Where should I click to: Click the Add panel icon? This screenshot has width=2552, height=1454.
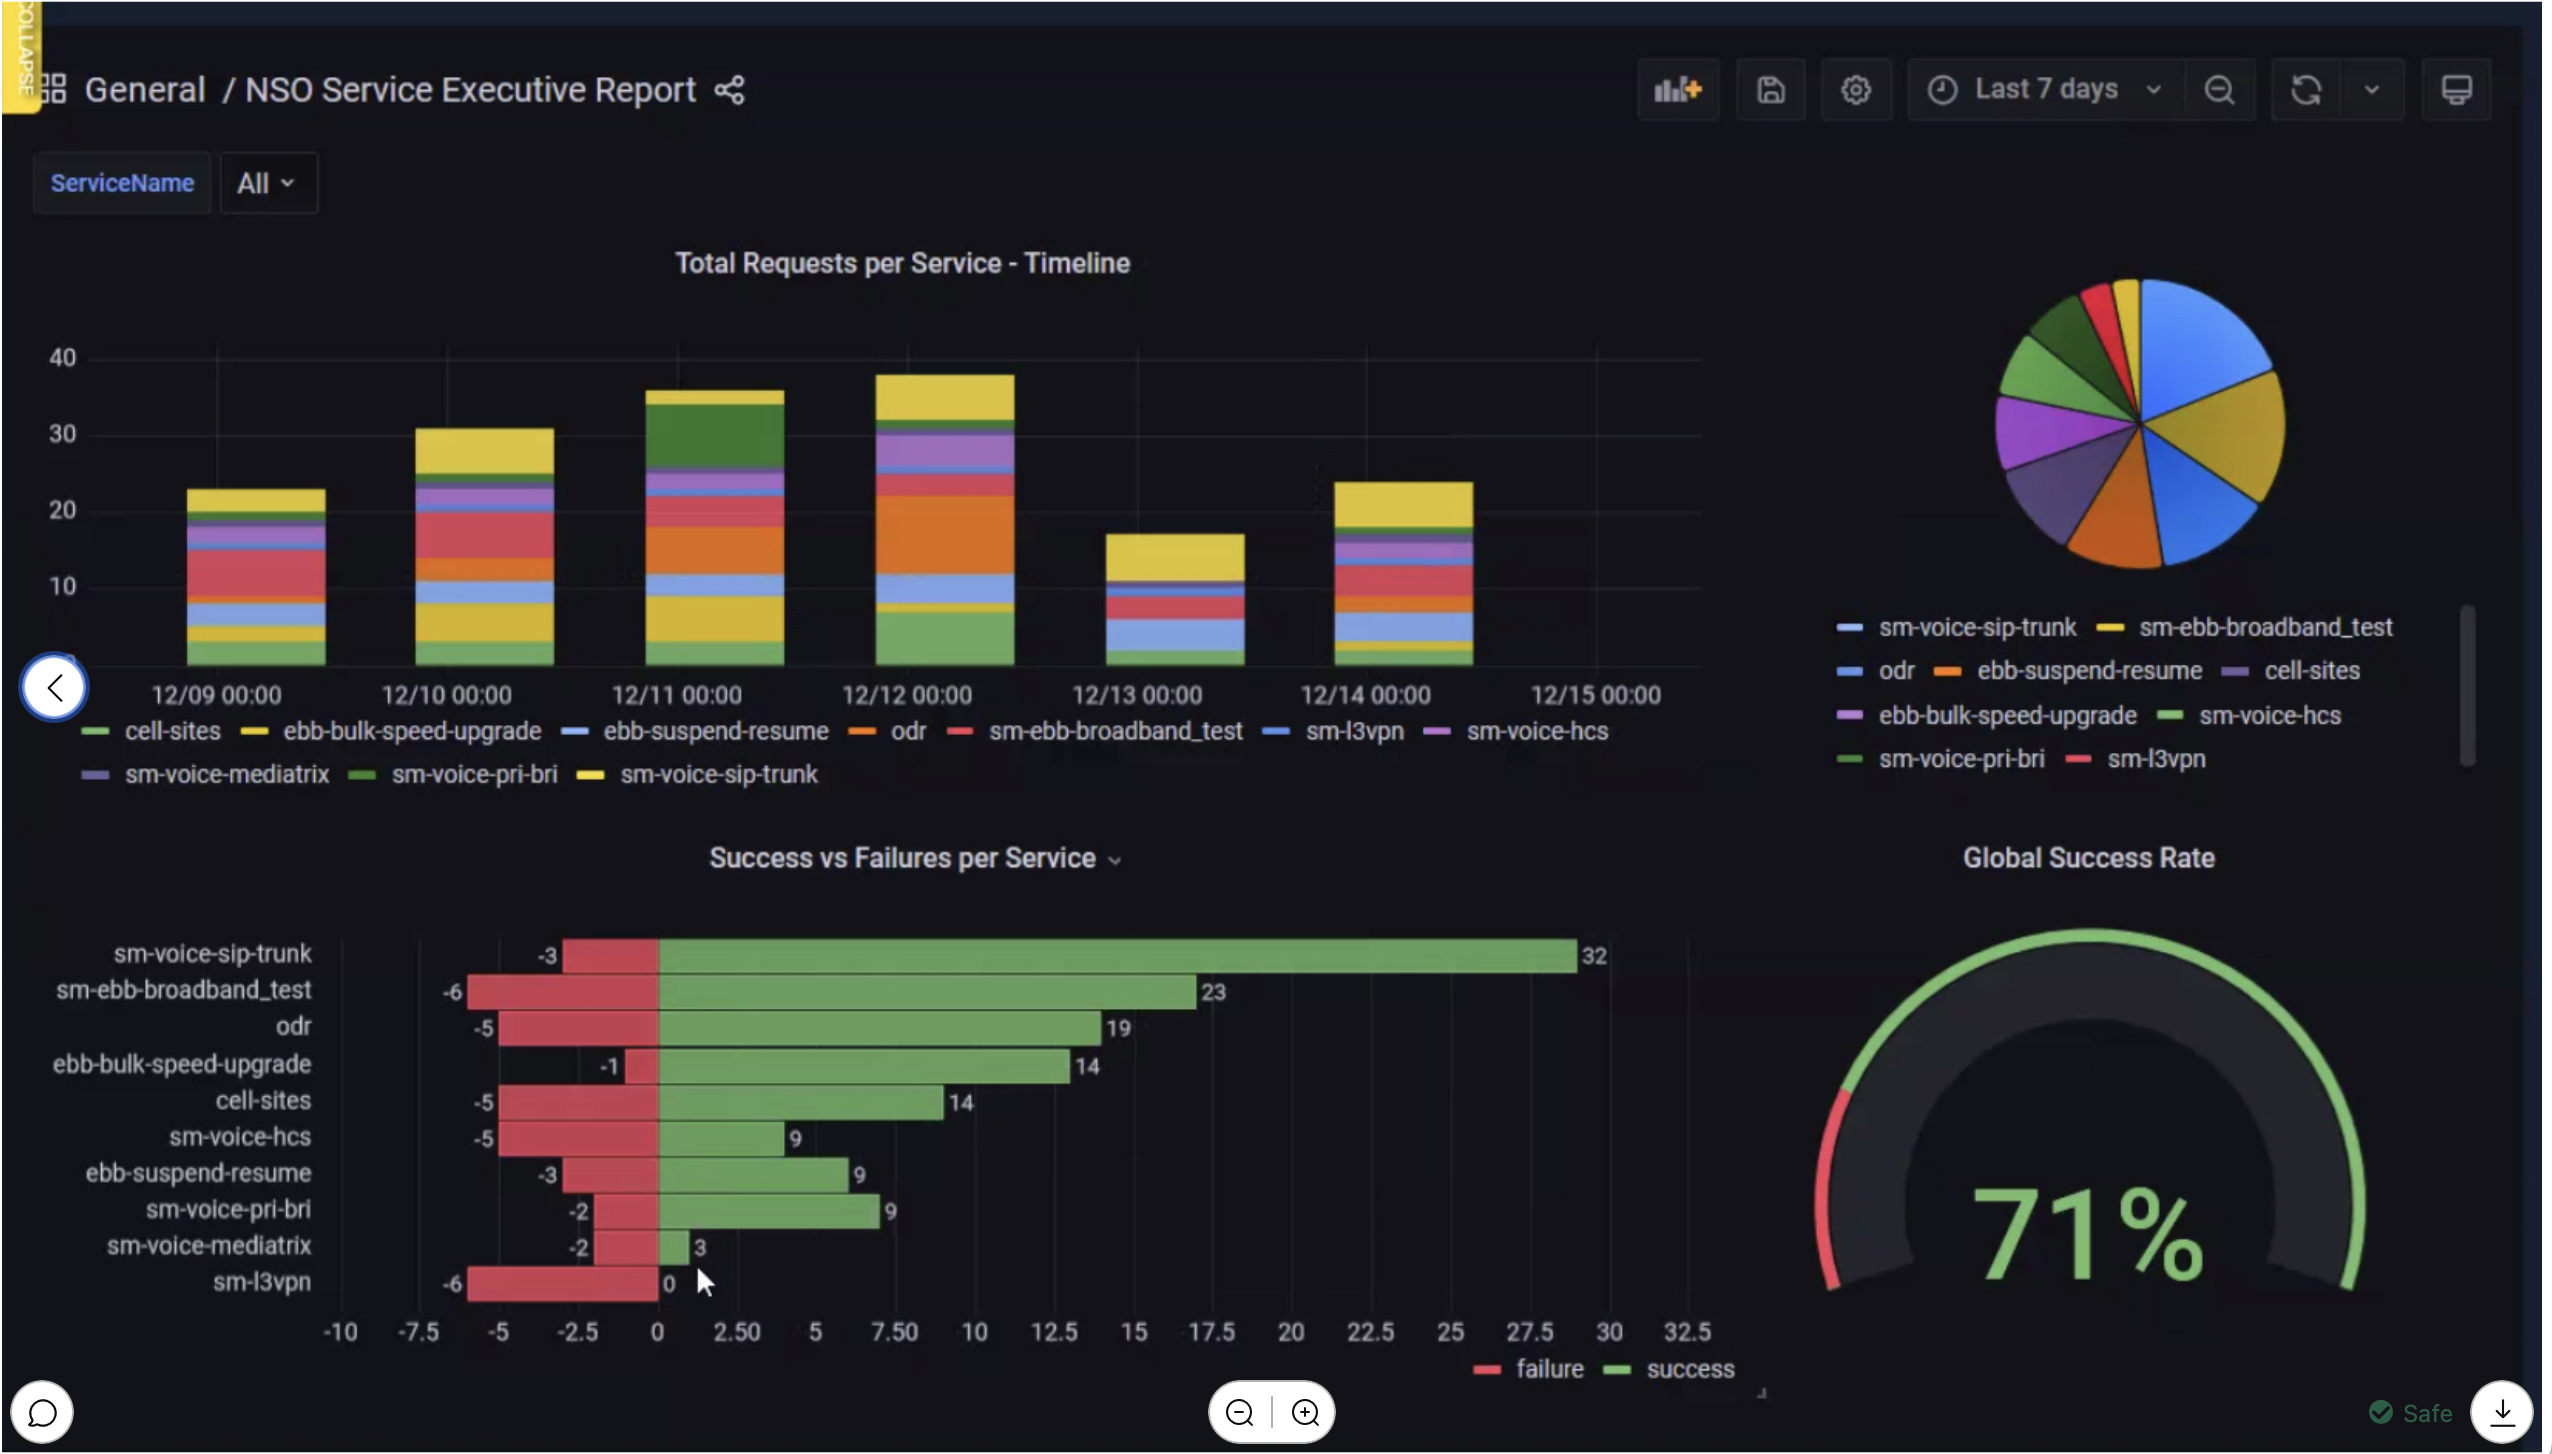click(1677, 90)
